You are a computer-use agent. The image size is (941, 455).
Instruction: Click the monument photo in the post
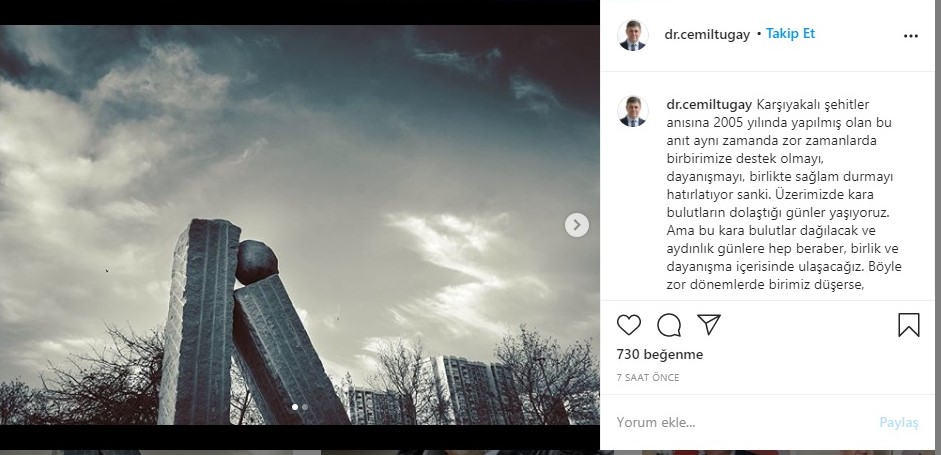pyautogui.click(x=299, y=224)
